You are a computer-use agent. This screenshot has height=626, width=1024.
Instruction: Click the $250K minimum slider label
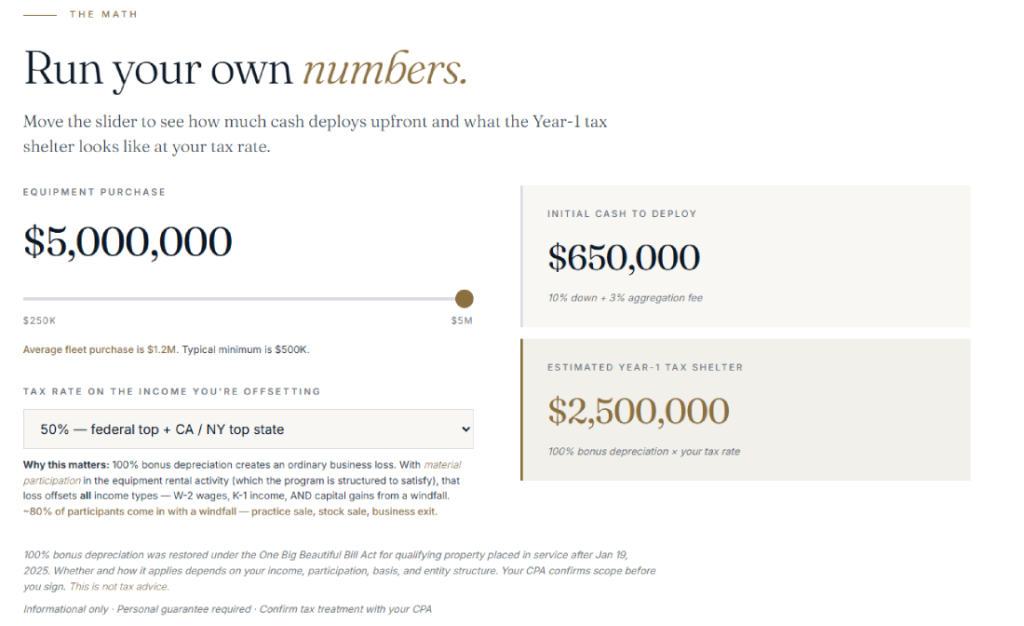tap(40, 321)
